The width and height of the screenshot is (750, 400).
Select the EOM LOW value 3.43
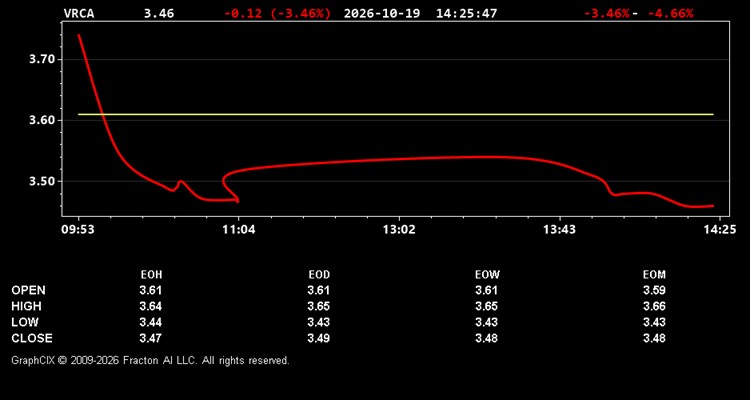(x=654, y=322)
